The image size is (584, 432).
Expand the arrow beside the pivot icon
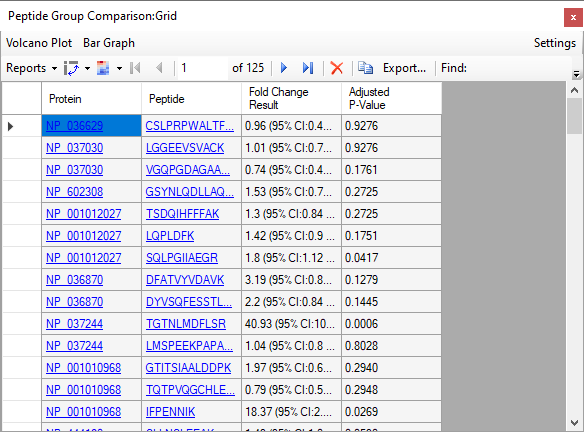[x=88, y=69]
